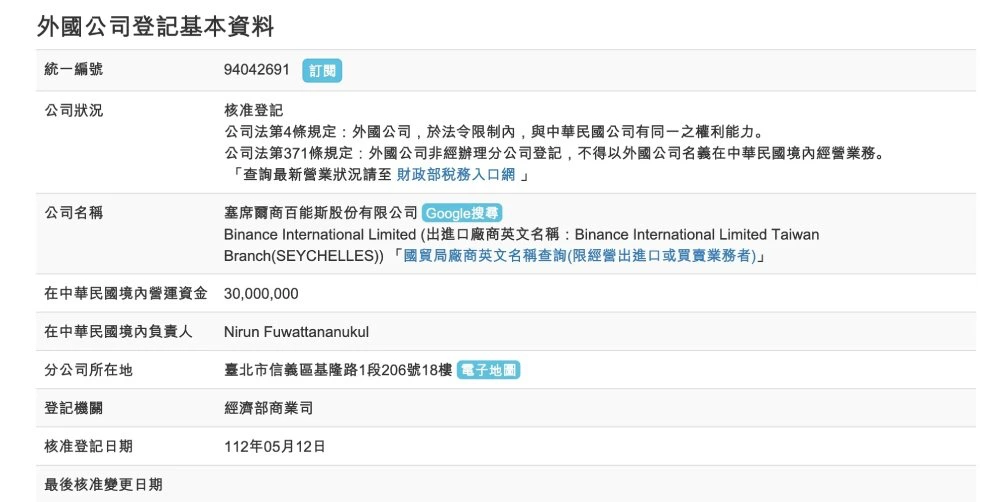Select the status text 核准登記
This screenshot has width=1000, height=502.
click(x=253, y=110)
